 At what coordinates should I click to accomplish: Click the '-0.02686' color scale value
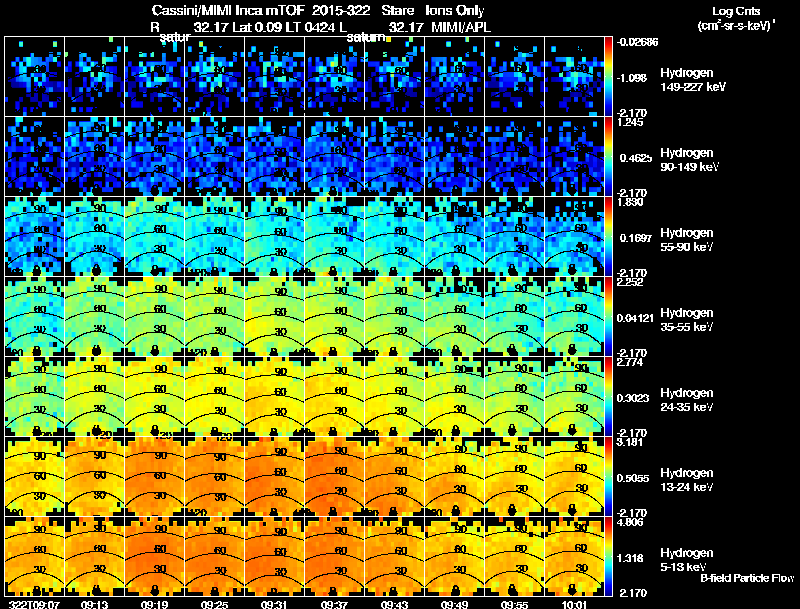pyautogui.click(x=637, y=42)
